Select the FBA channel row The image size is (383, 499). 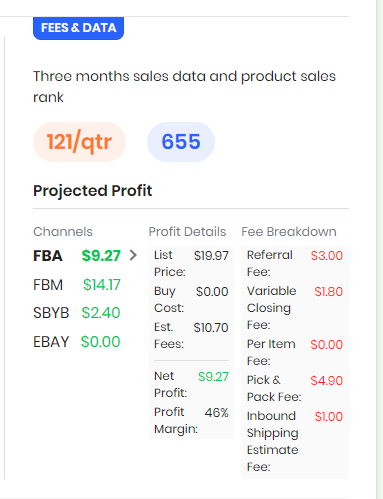pos(85,256)
